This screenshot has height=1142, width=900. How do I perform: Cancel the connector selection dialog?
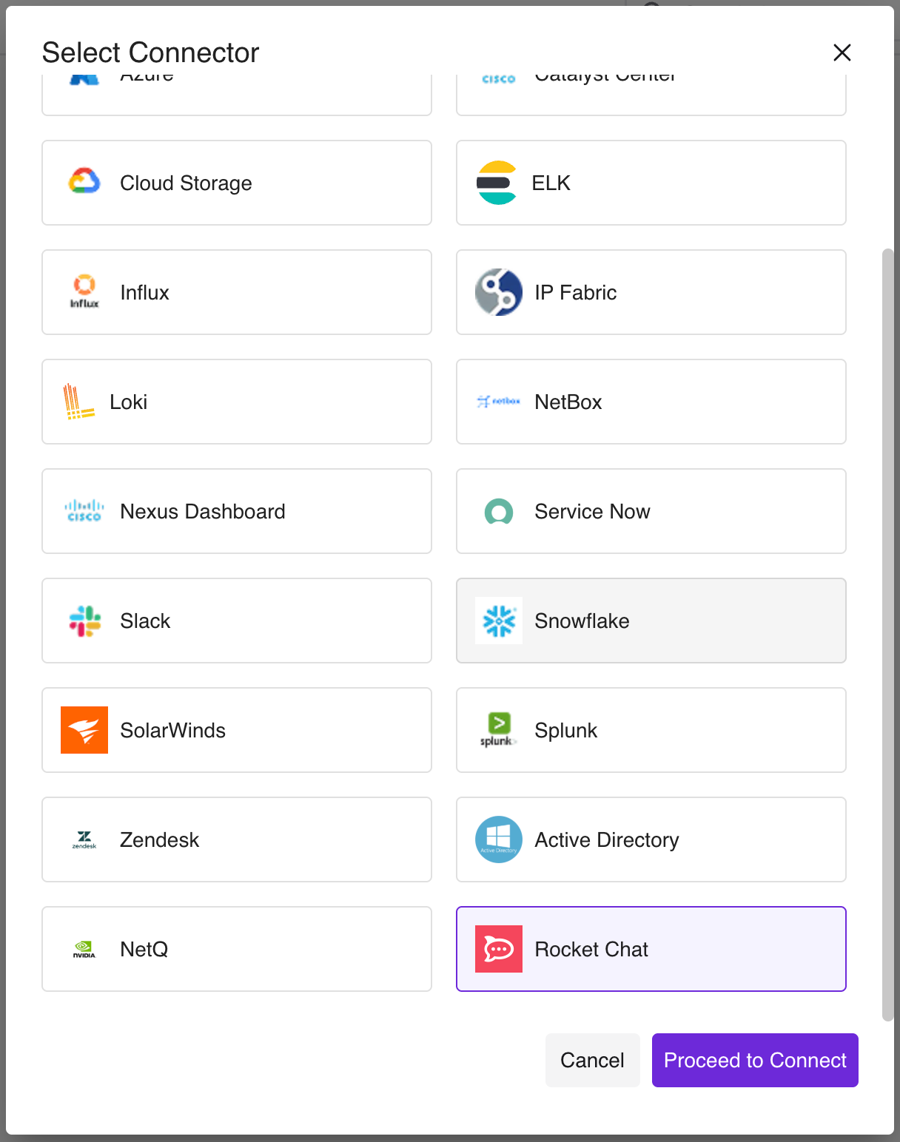tap(592, 1060)
